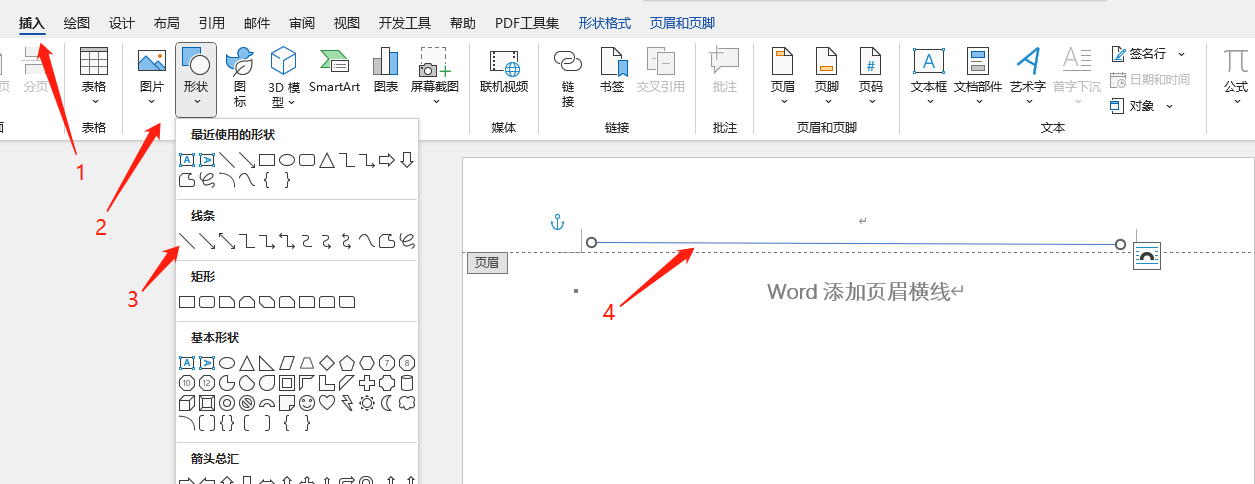Select the Cloud shape
Viewport: 1255px width, 484px height.
pyautogui.click(x=407, y=403)
